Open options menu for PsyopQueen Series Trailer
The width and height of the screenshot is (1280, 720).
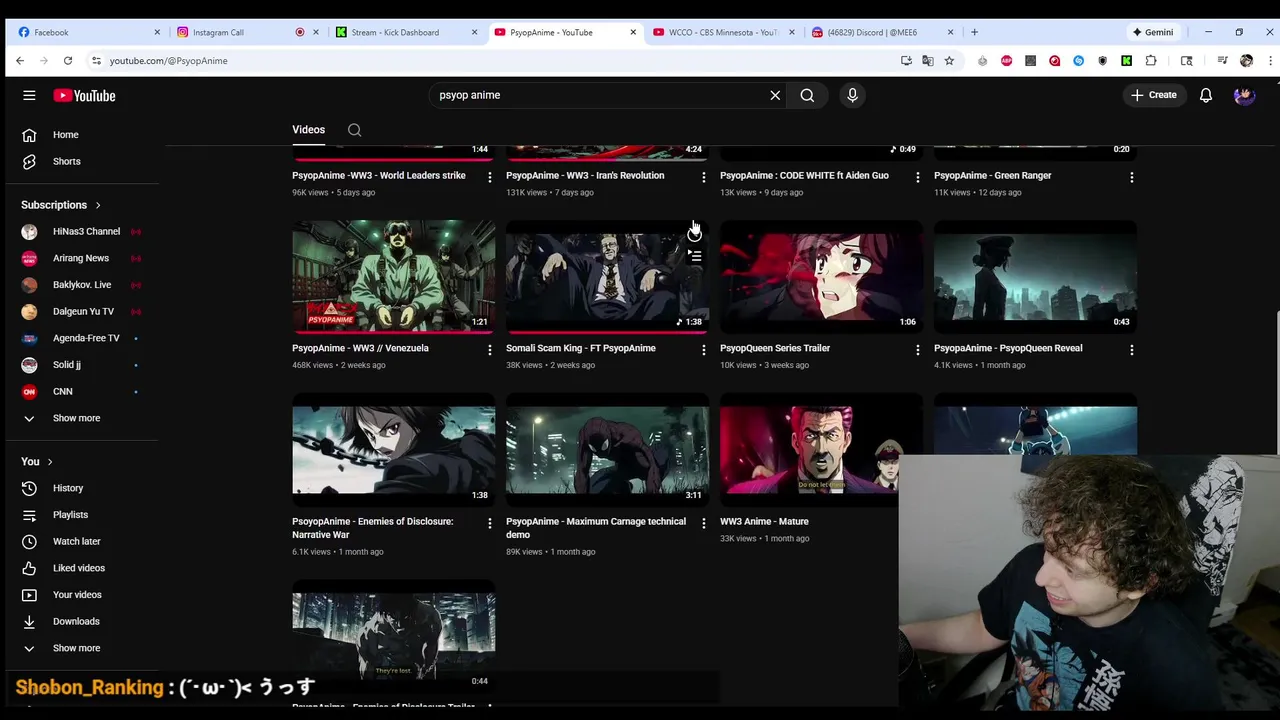pos(917,350)
